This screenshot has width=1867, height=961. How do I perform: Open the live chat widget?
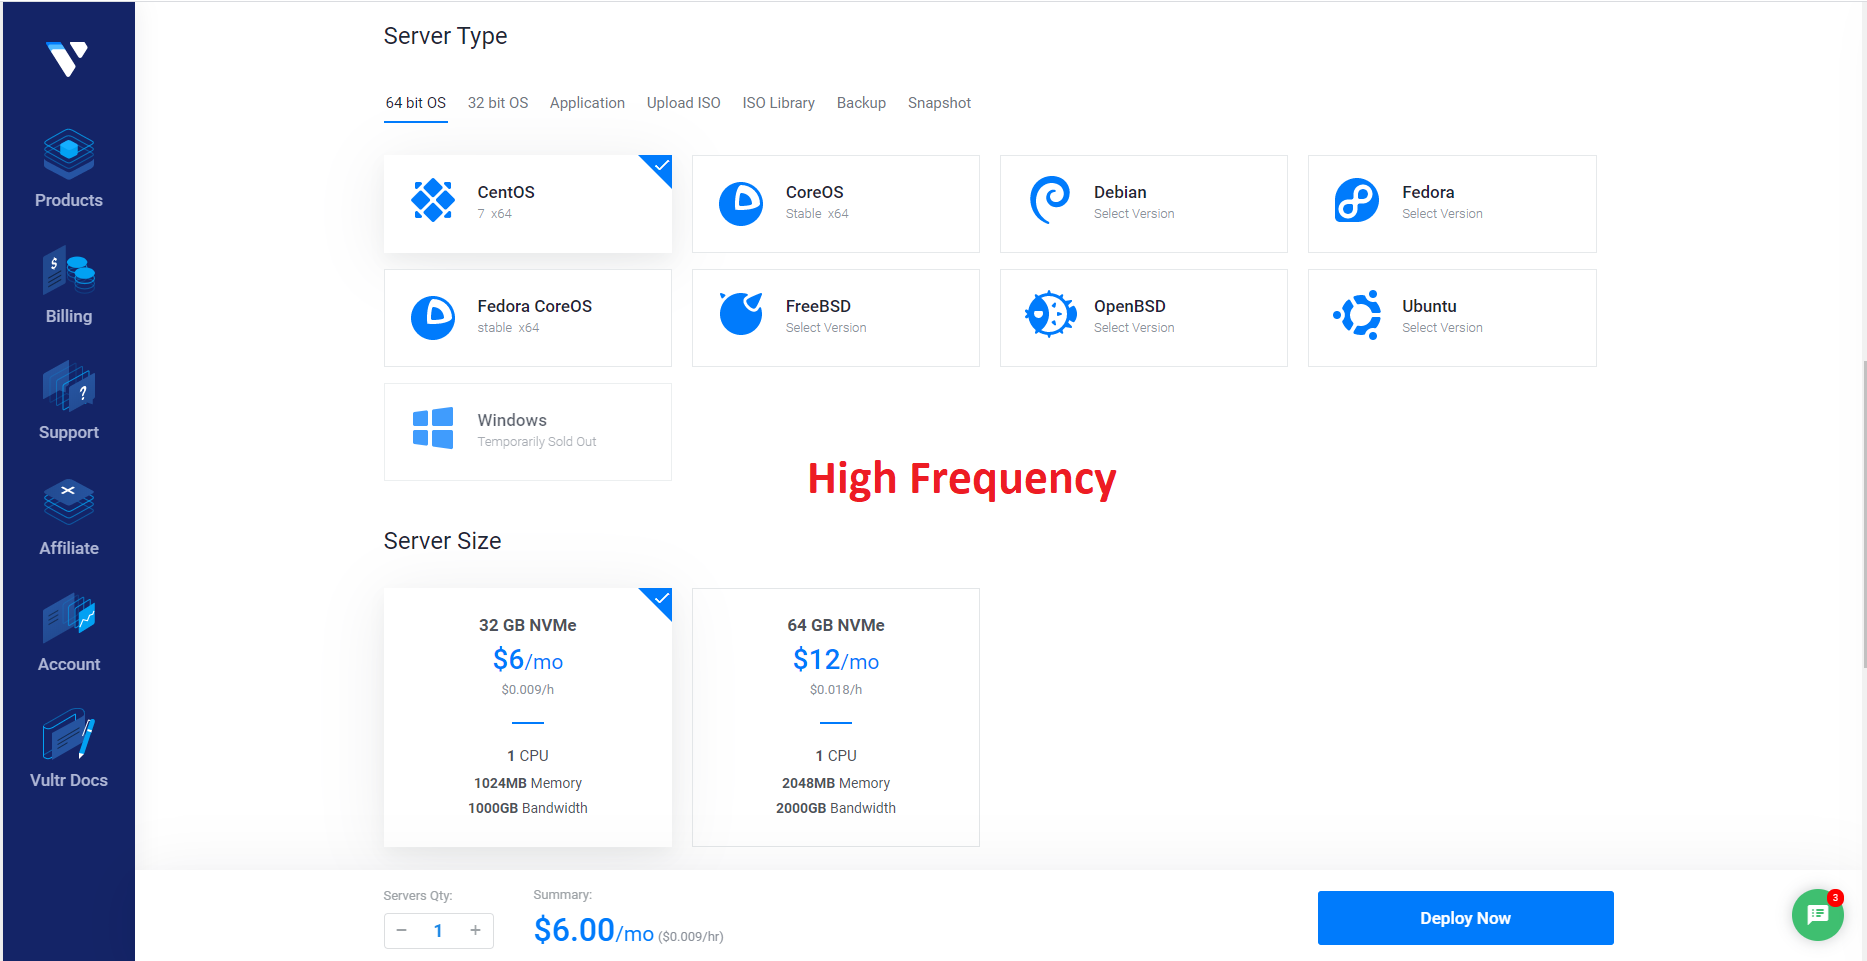(1818, 915)
